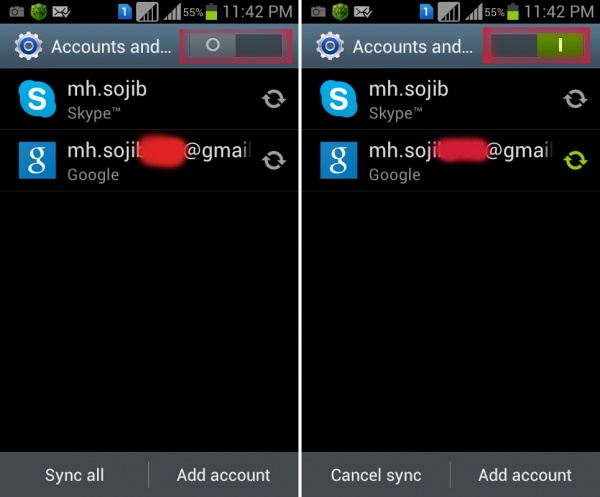Tap Skype sync icon in left screen
This screenshot has width=600, height=497.
274,99
